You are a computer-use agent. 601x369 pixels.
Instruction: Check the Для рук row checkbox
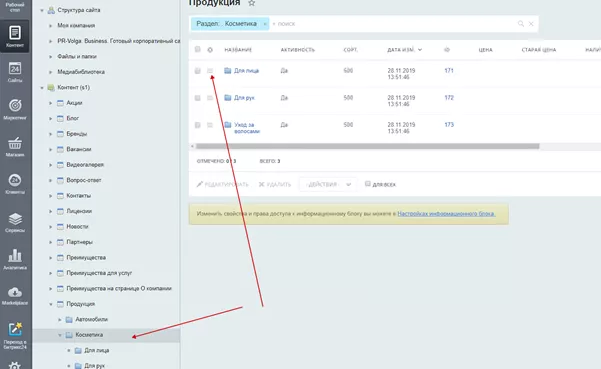click(197, 98)
